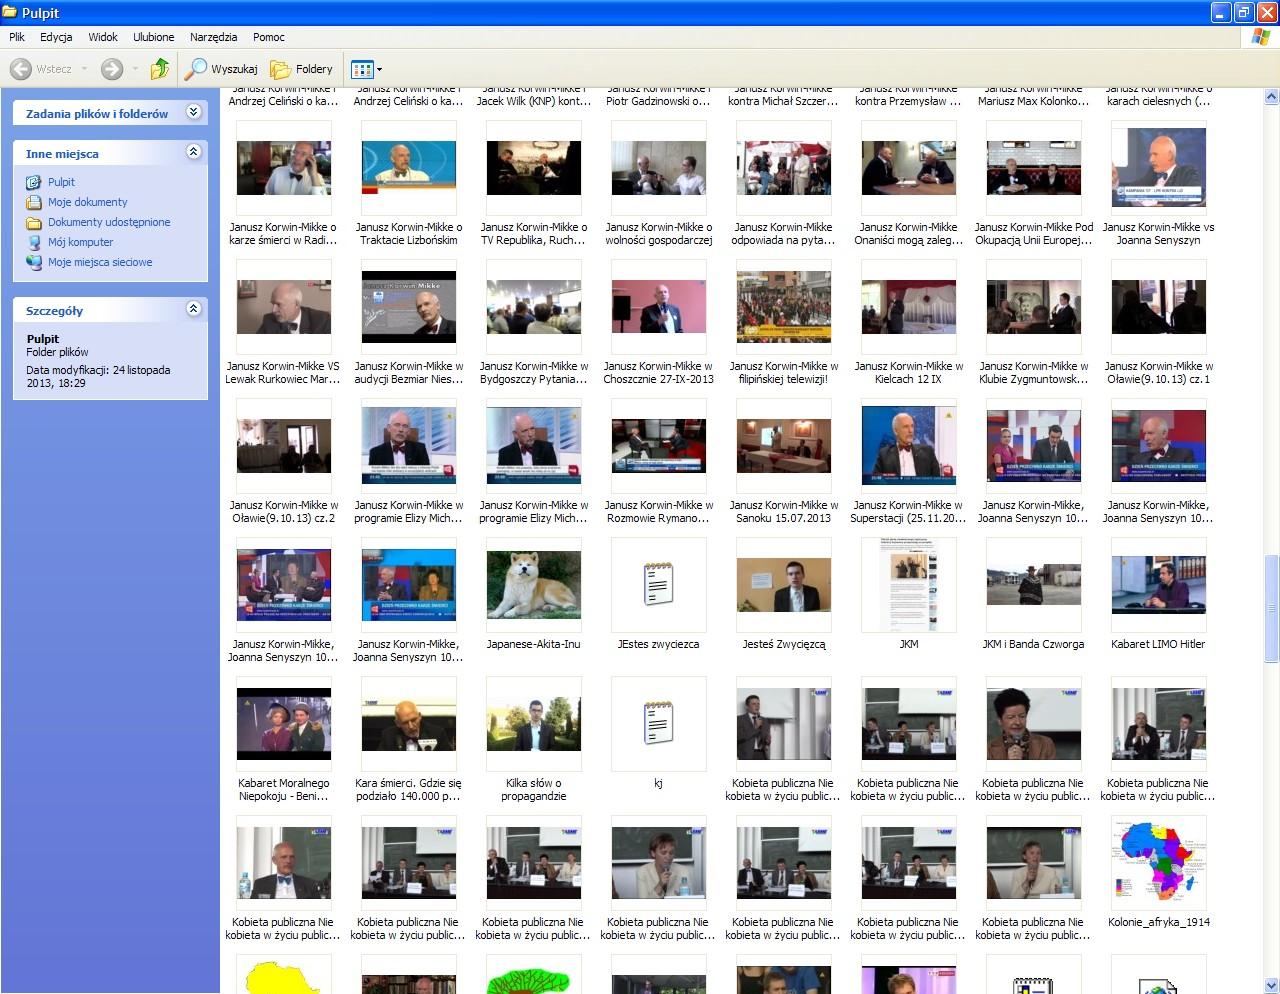The width and height of the screenshot is (1280, 994).
Task: Select Janusz Korwin-Mikke w Klubie Zygmuntowskim thumbnail
Action: click(1033, 307)
